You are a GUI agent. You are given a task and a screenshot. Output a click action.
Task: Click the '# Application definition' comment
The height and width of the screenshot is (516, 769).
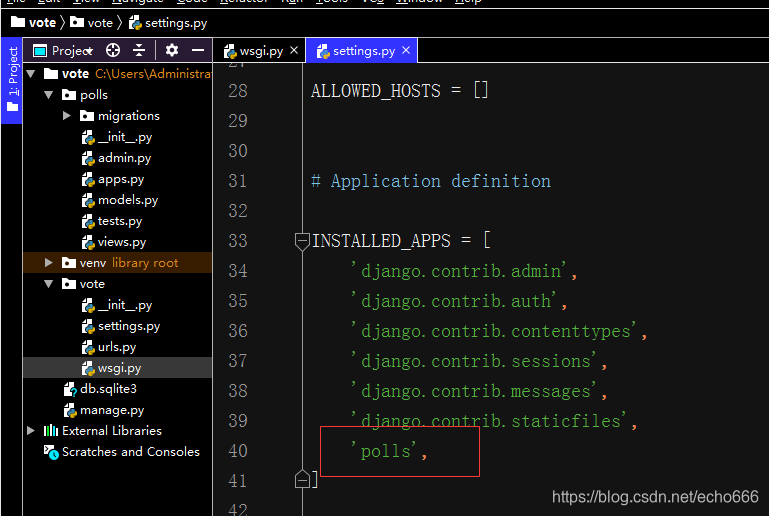click(x=431, y=181)
